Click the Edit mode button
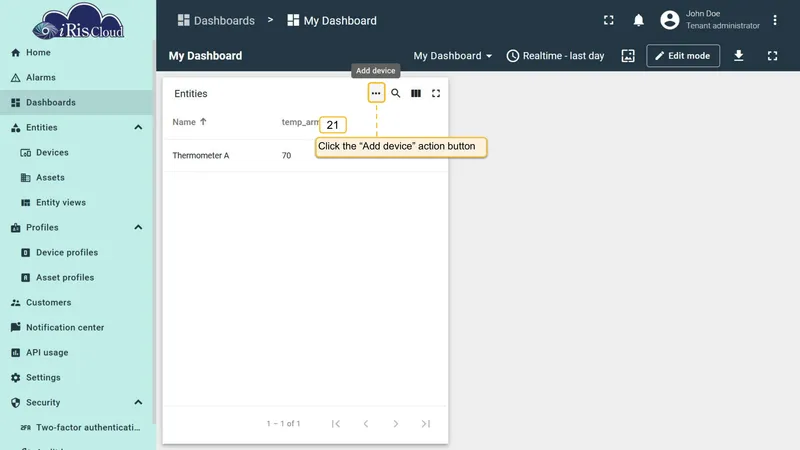800x450 pixels. pos(683,56)
